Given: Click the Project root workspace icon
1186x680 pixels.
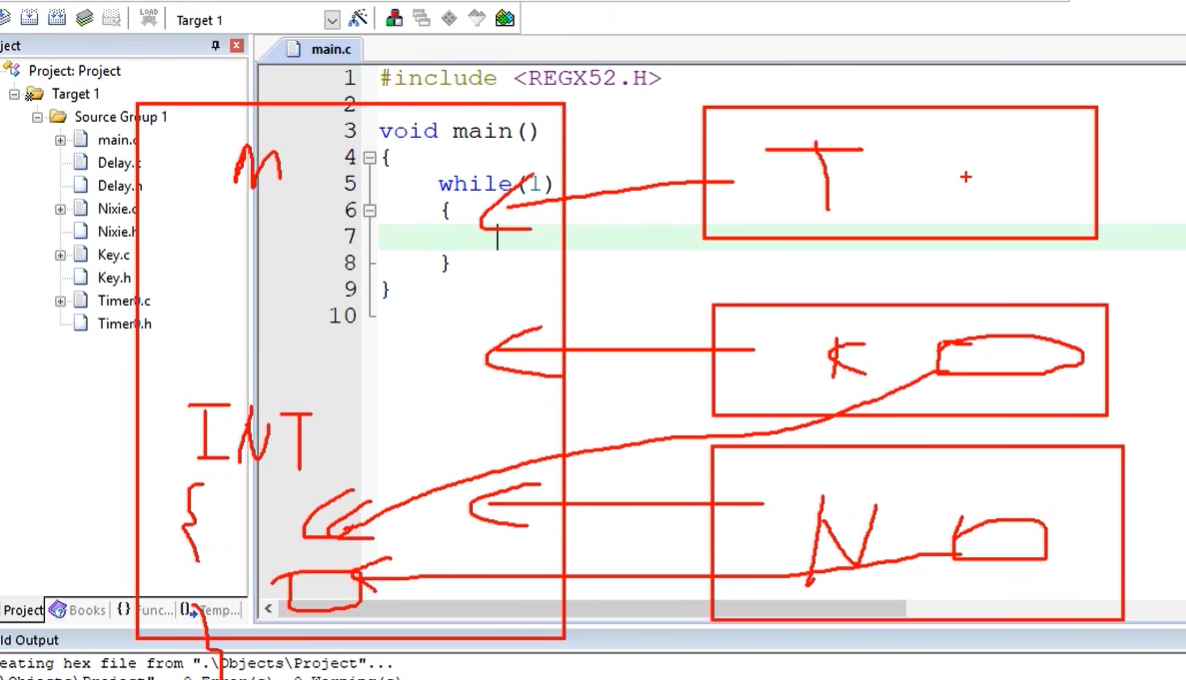Looking at the screenshot, I should (11, 70).
